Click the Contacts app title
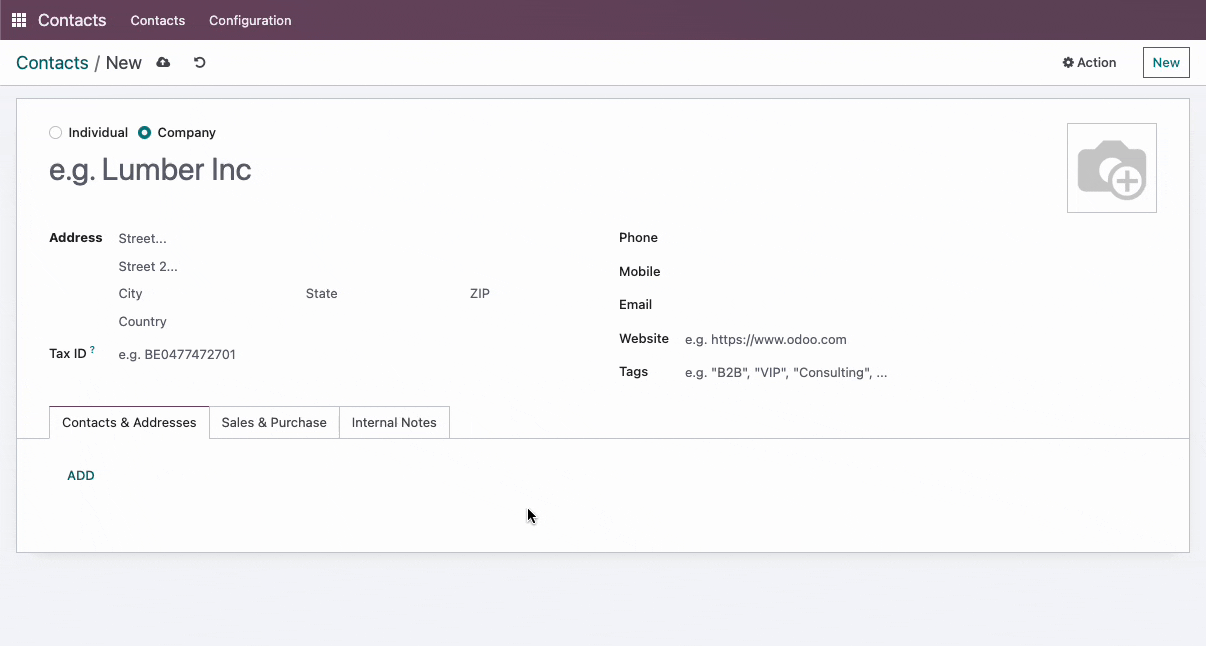 [x=72, y=20]
